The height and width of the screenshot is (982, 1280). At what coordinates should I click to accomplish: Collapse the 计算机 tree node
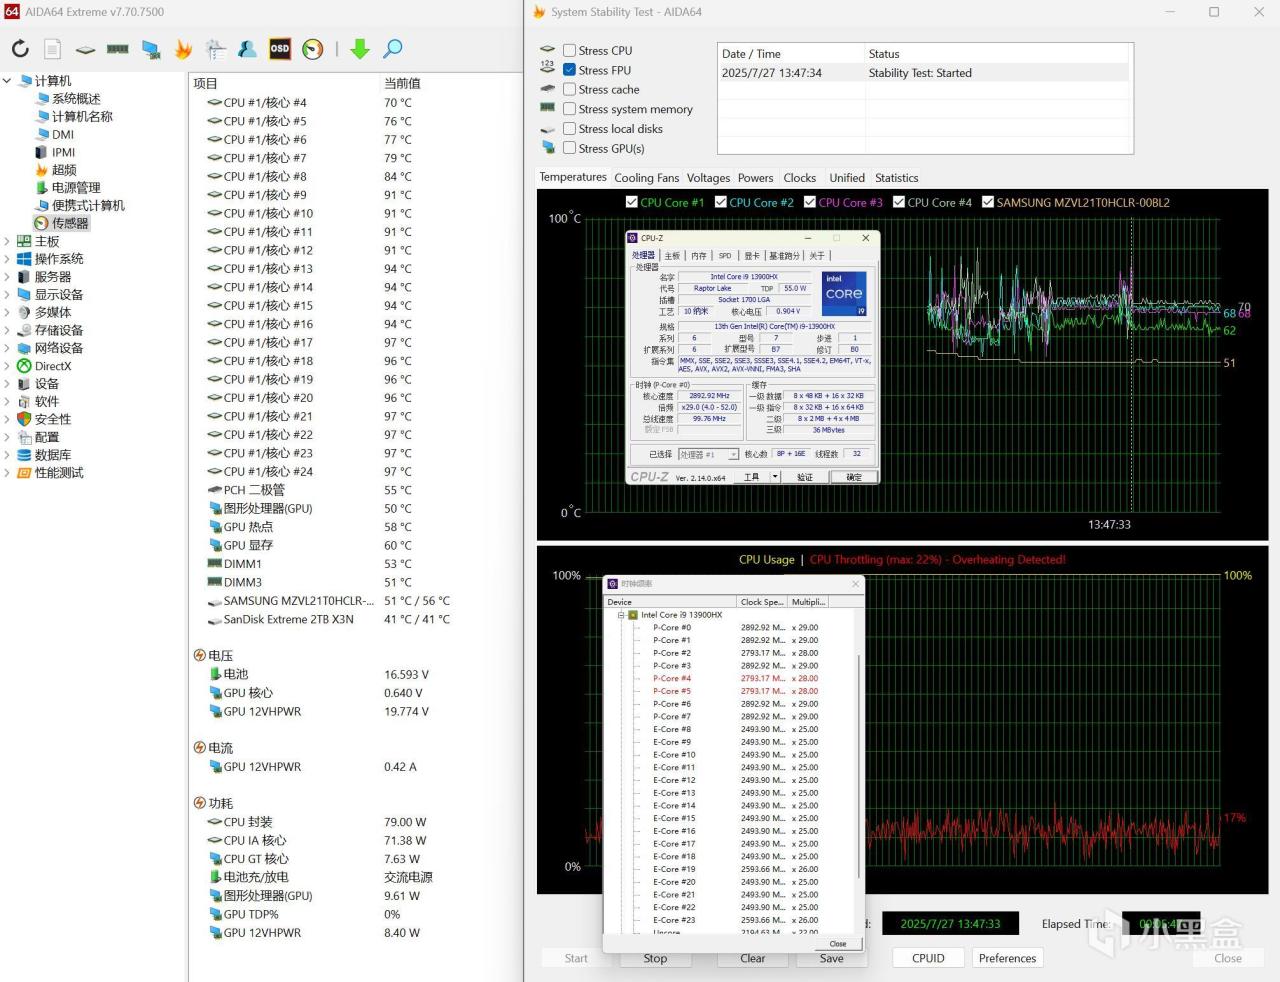point(7,81)
